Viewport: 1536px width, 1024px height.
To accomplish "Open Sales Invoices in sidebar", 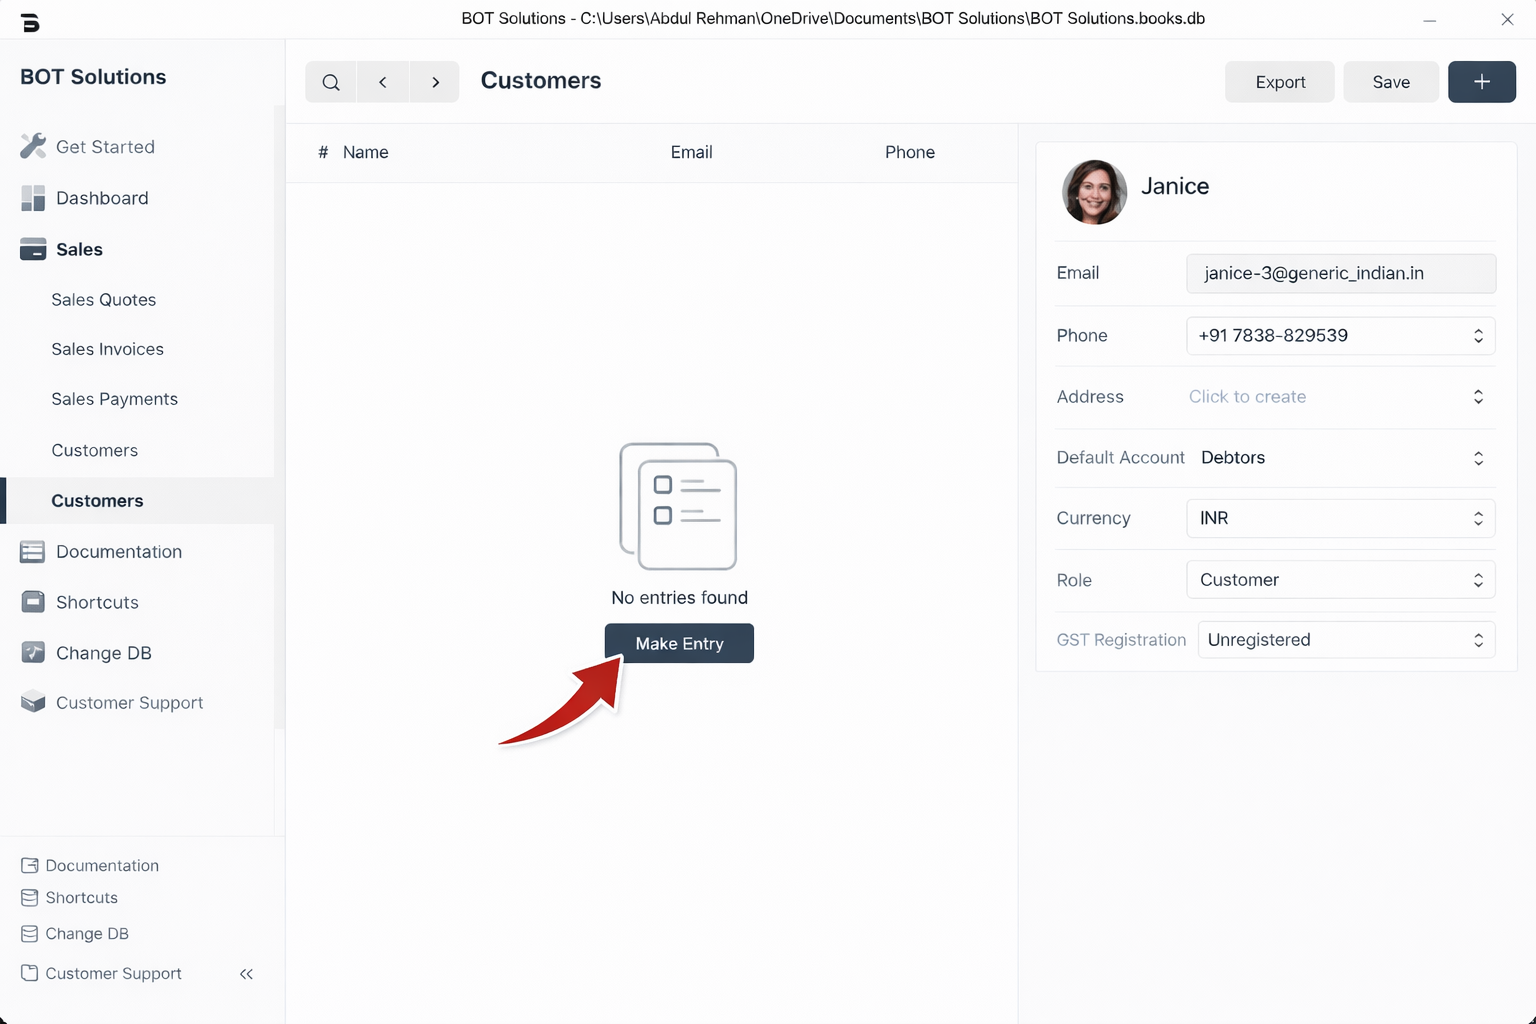I will (x=107, y=349).
